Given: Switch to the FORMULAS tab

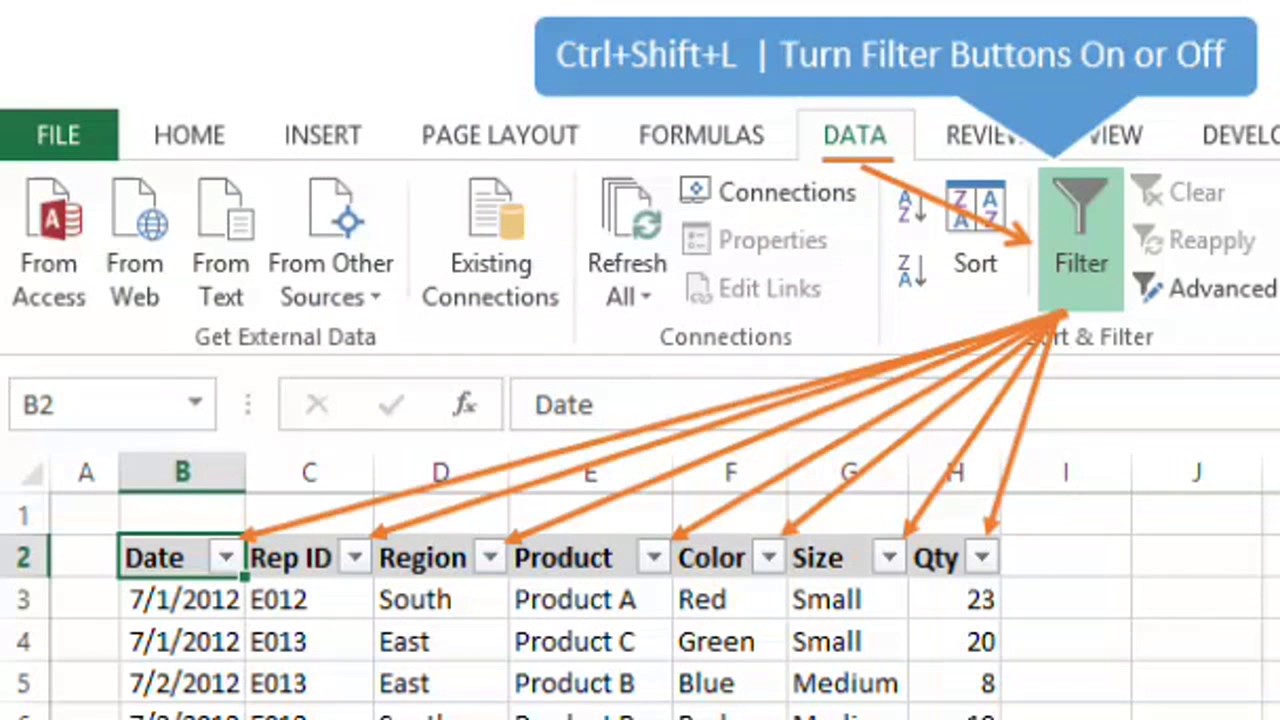Looking at the screenshot, I should 701,135.
